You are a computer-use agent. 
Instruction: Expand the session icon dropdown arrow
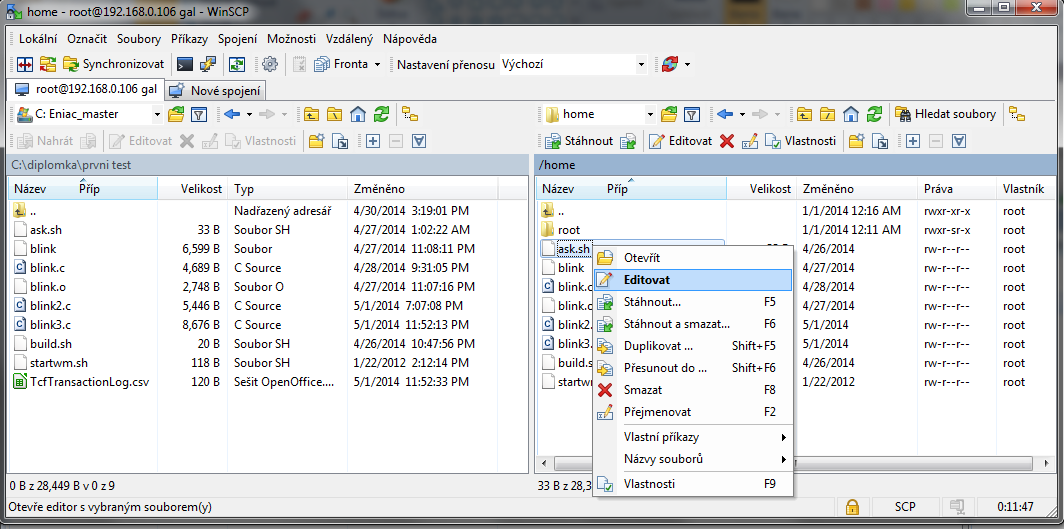pos(687,64)
